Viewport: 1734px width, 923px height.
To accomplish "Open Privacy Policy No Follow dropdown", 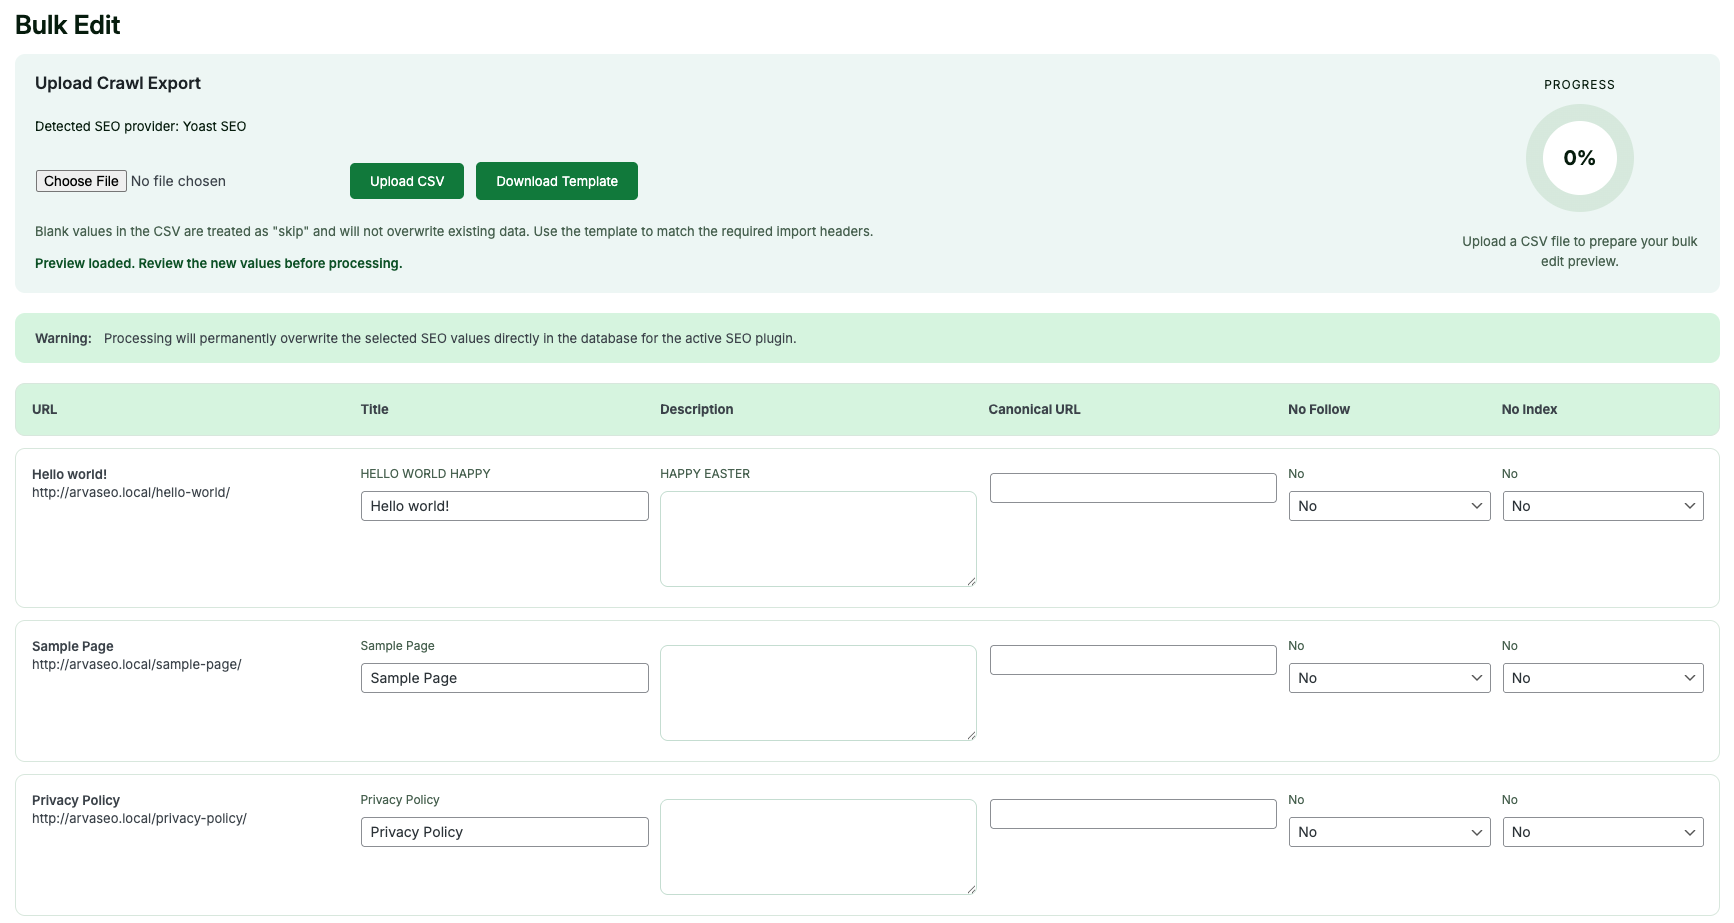I will tap(1388, 832).
